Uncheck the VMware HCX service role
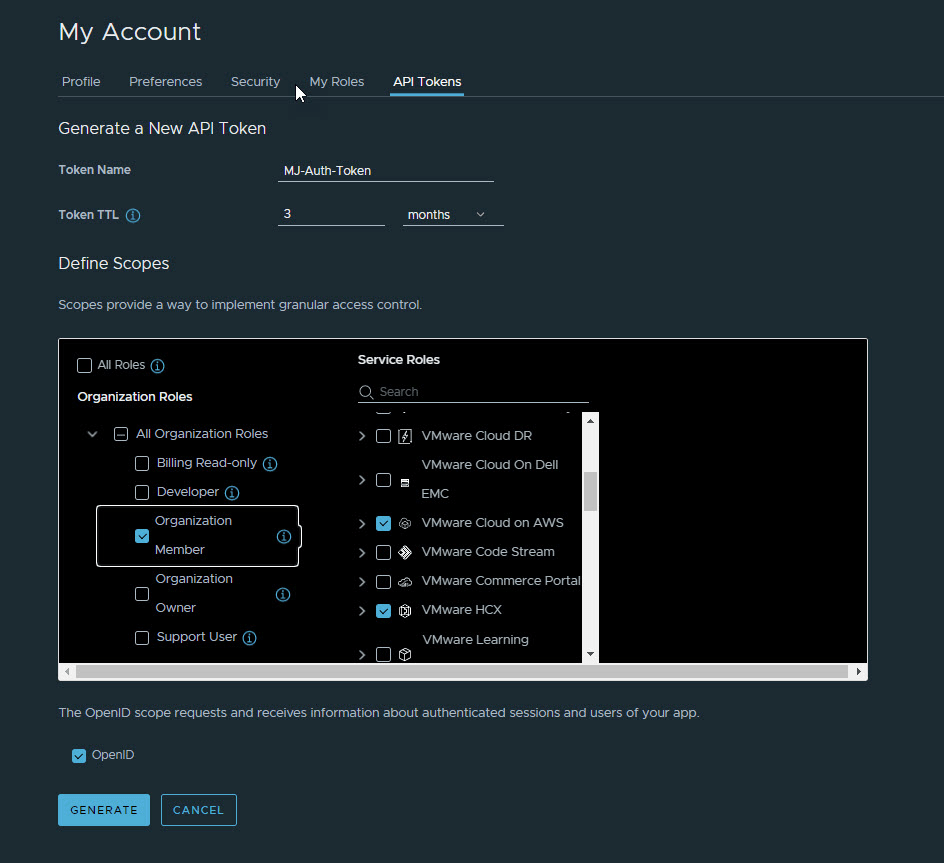 click(384, 611)
